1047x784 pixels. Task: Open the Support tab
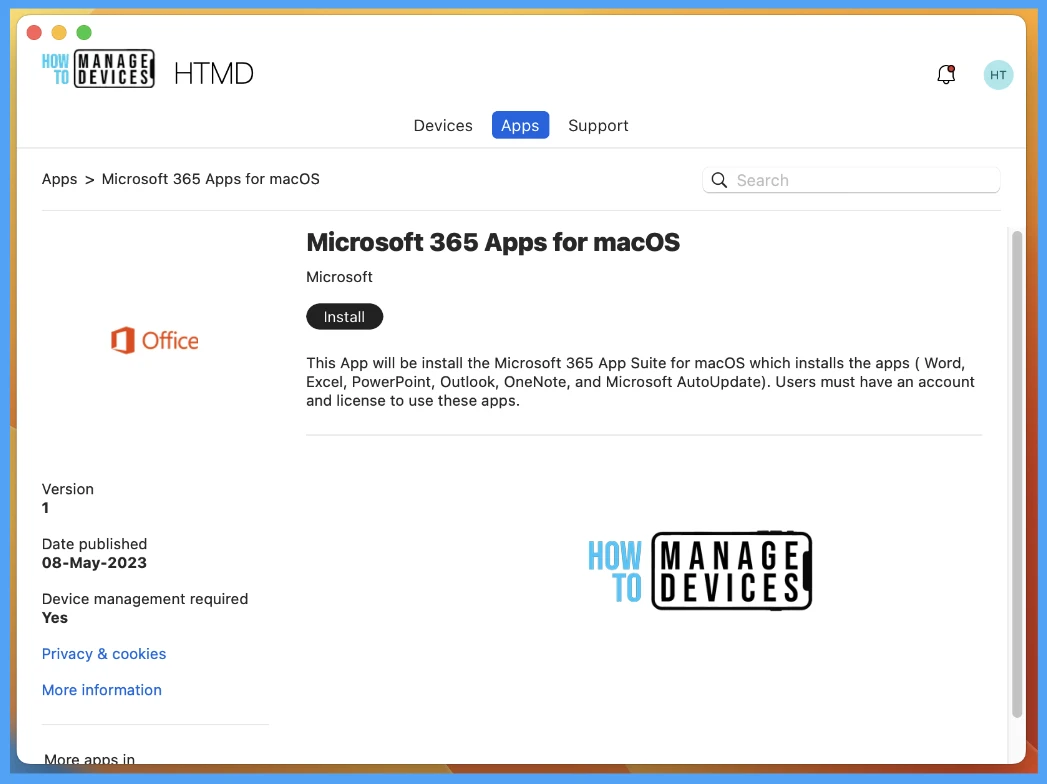coord(598,126)
